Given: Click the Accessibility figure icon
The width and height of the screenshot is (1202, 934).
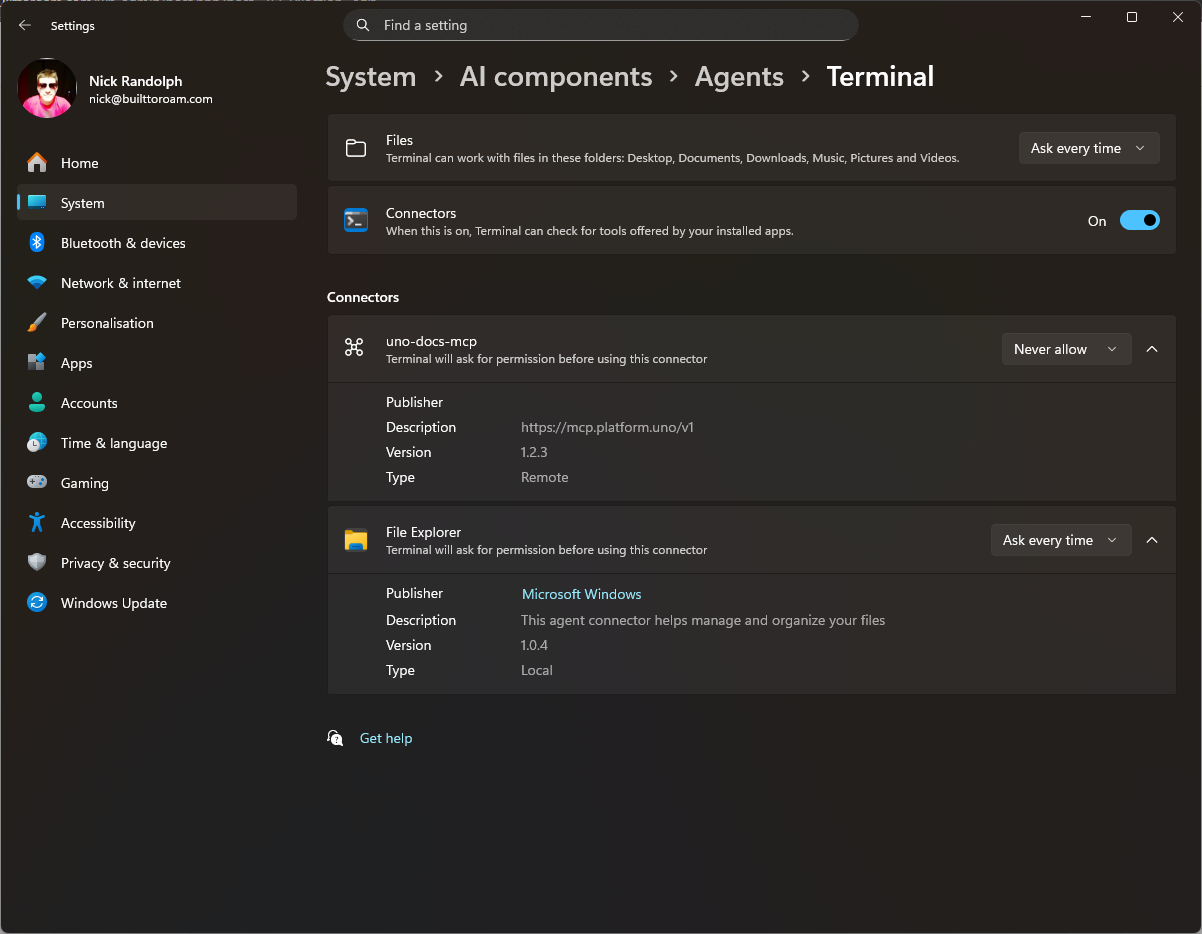Looking at the screenshot, I should click(x=37, y=523).
